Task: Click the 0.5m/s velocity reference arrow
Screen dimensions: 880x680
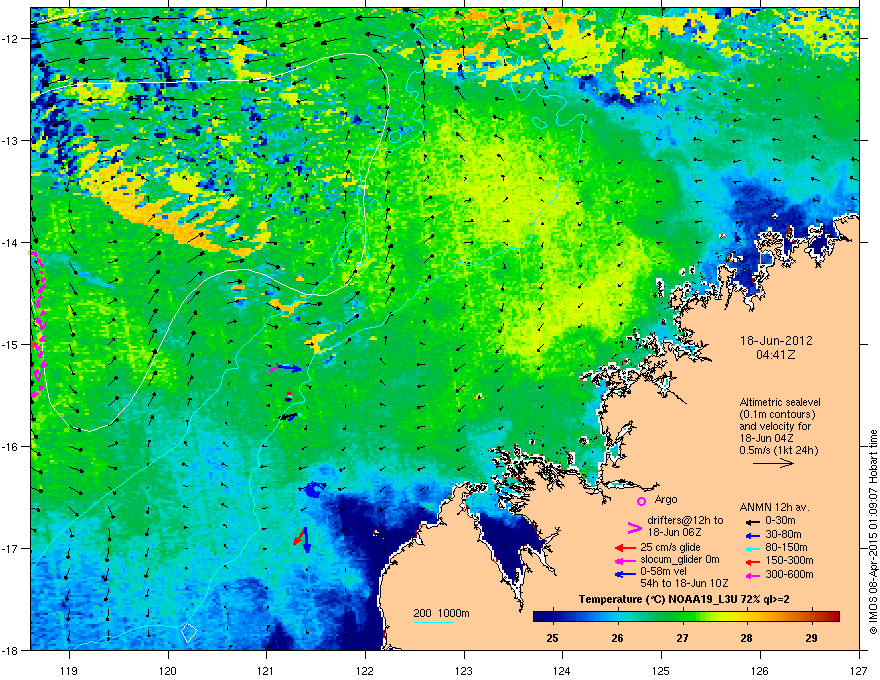Action: point(773,463)
